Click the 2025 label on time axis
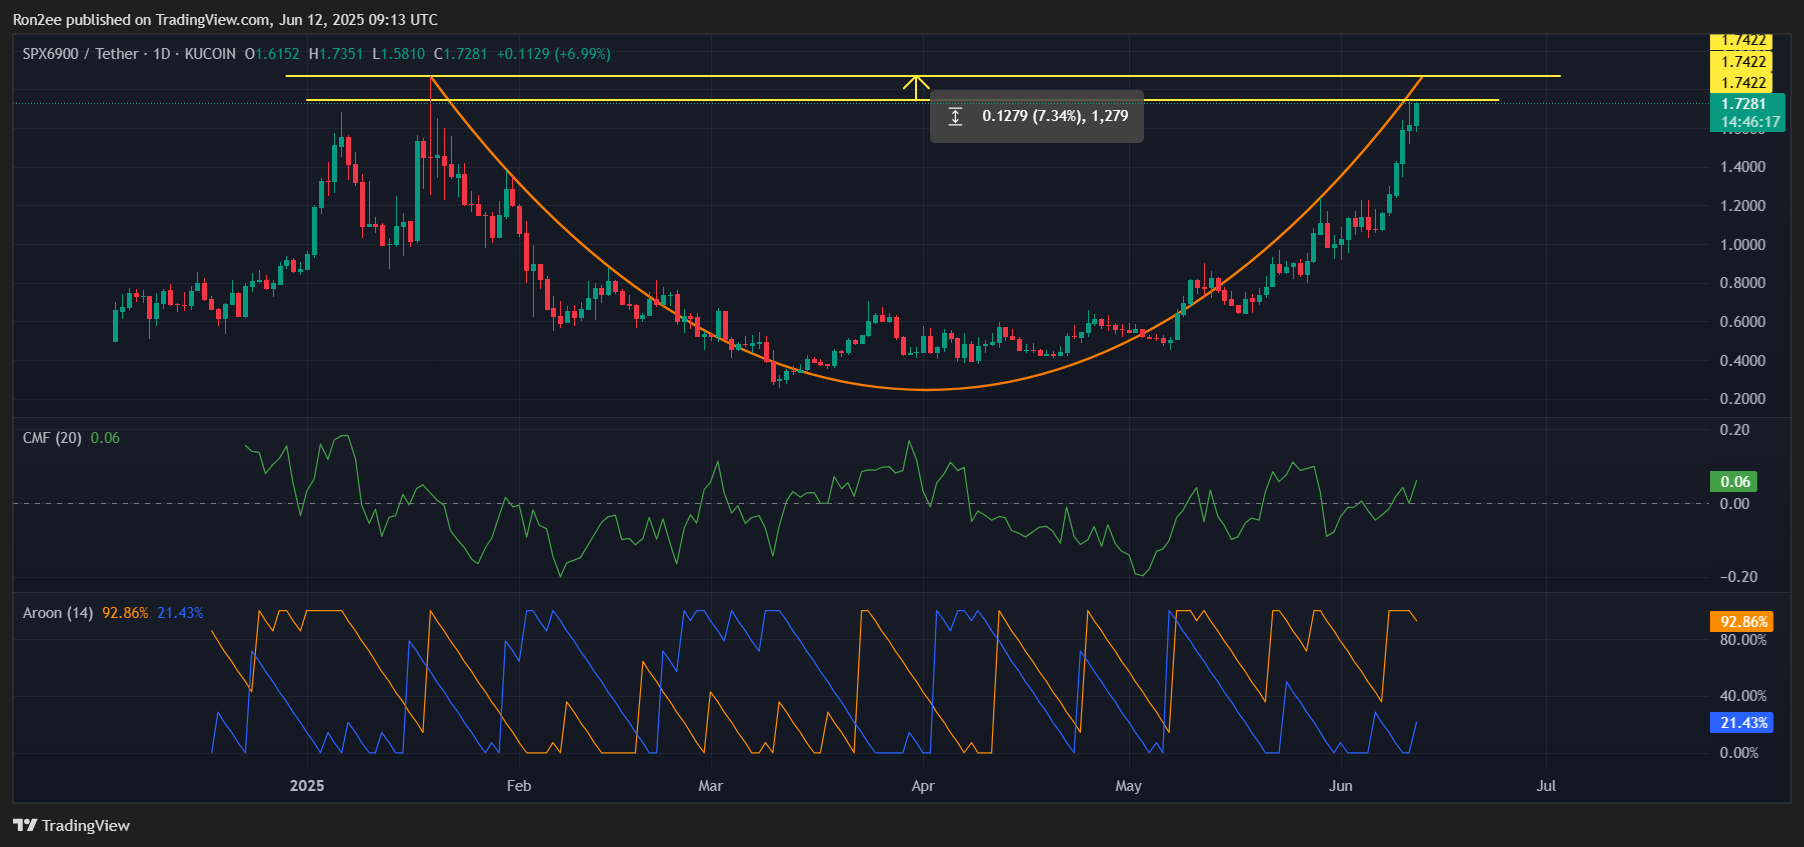 click(x=307, y=786)
